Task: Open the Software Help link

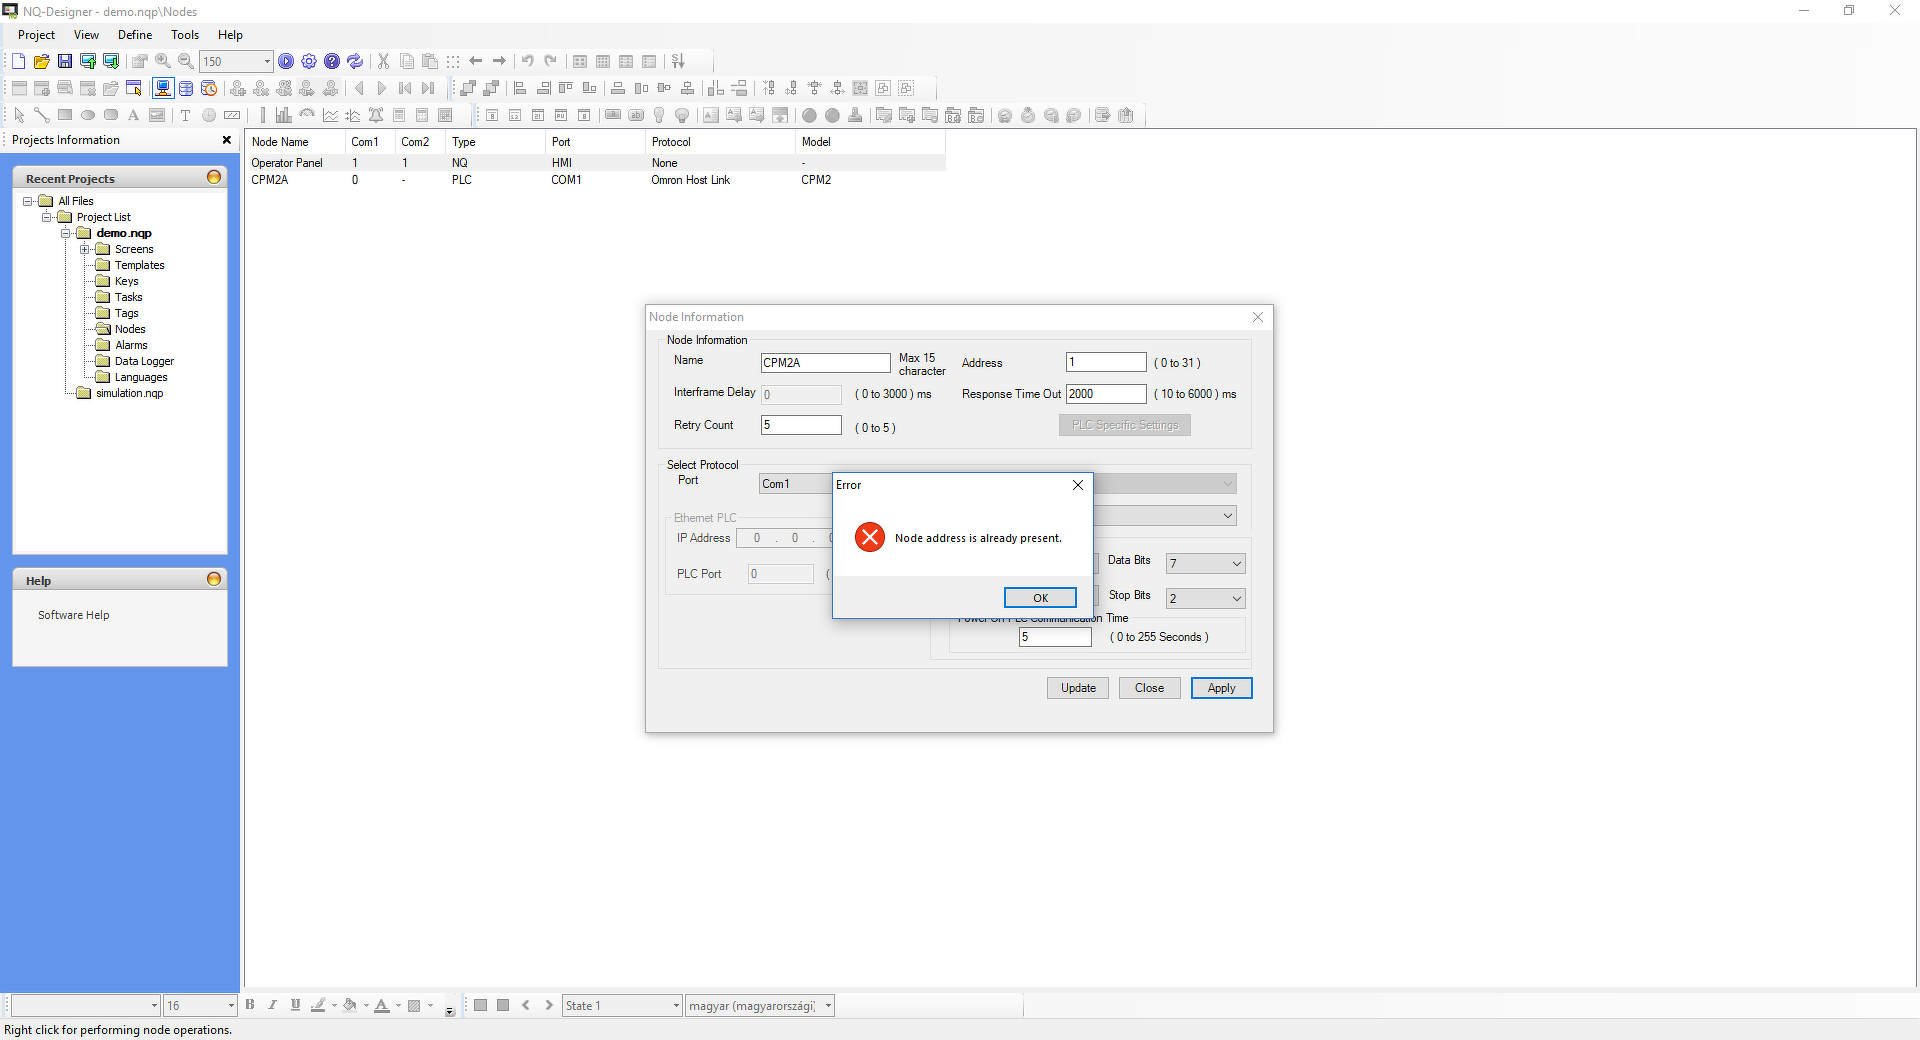Action: coord(74,615)
